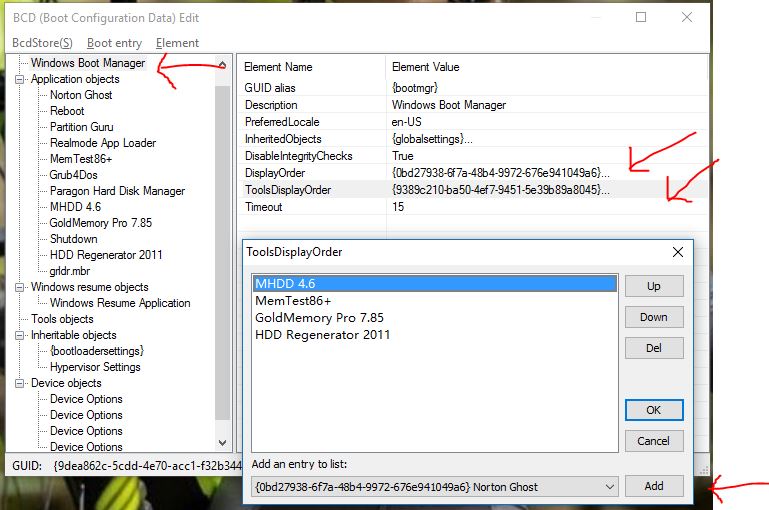Select the Norton Ghost tree entry
The image size is (769, 510).
click(81, 95)
